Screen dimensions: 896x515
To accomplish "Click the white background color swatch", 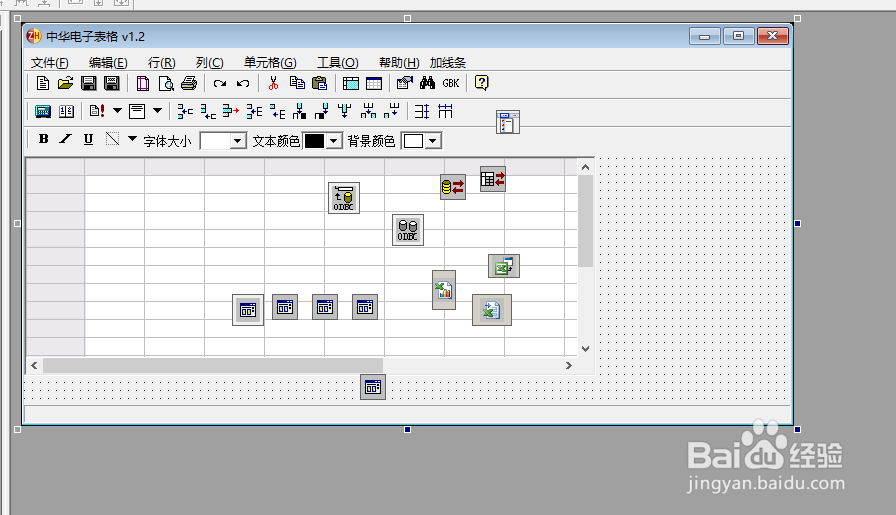I will point(414,141).
